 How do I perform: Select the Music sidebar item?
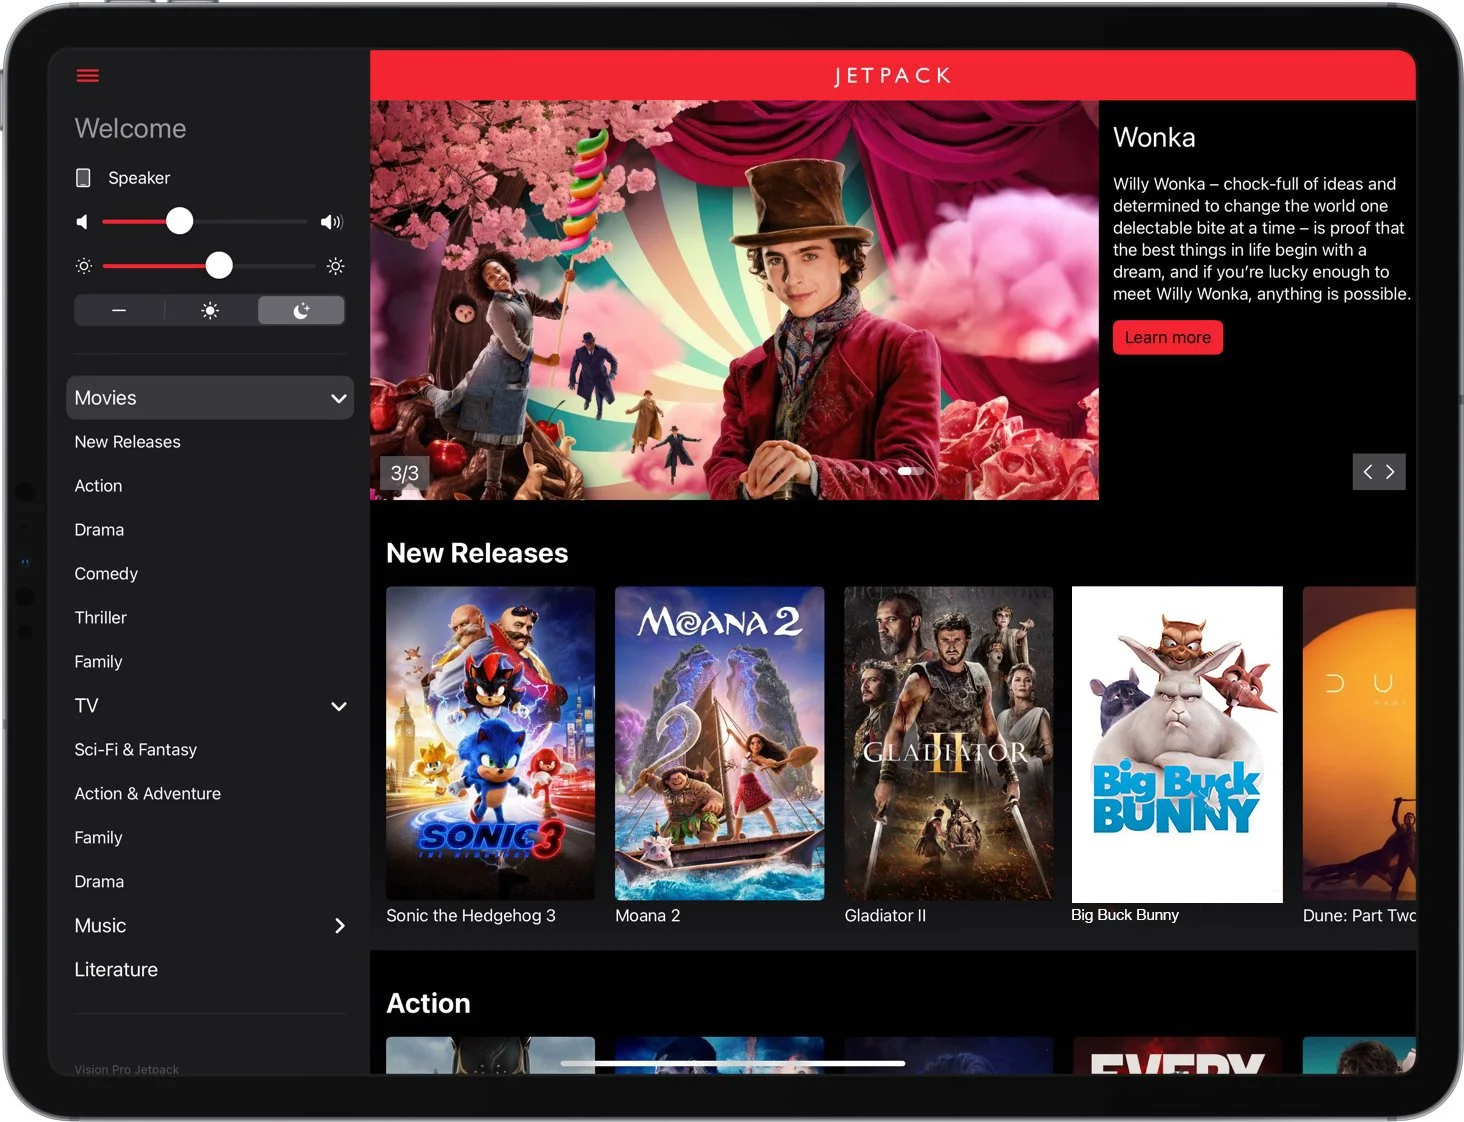100,926
